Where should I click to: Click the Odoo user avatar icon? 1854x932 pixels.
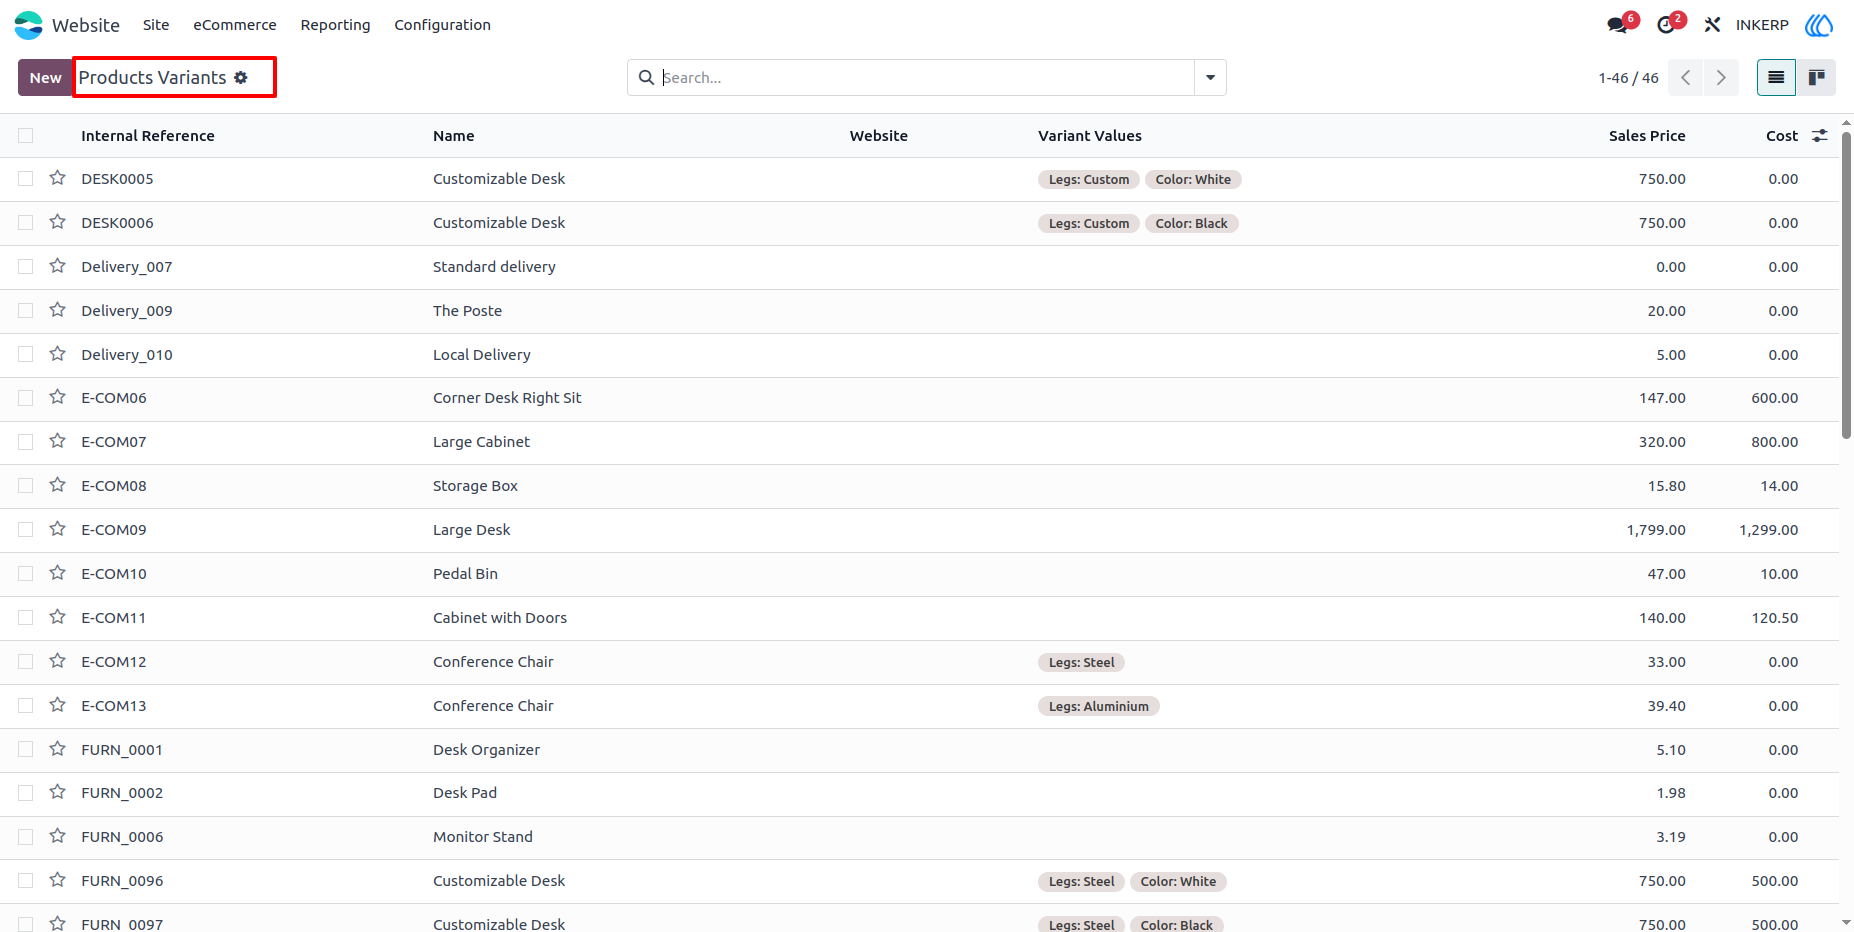click(x=1819, y=25)
